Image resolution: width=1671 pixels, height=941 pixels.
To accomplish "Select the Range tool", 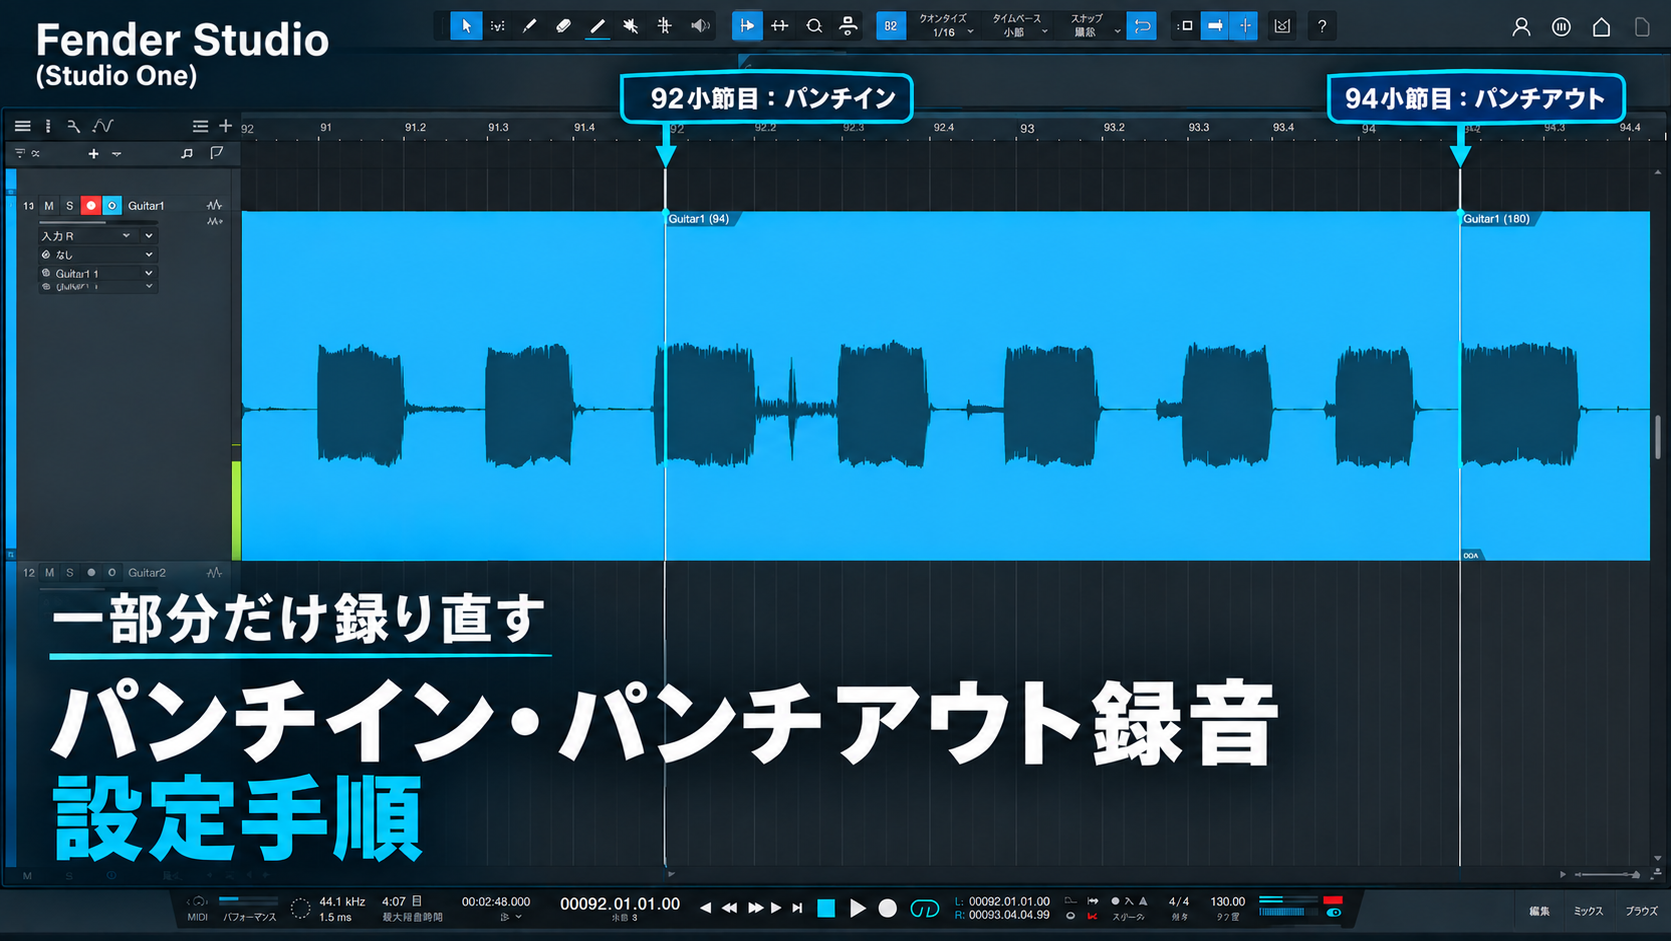I will pos(498,26).
